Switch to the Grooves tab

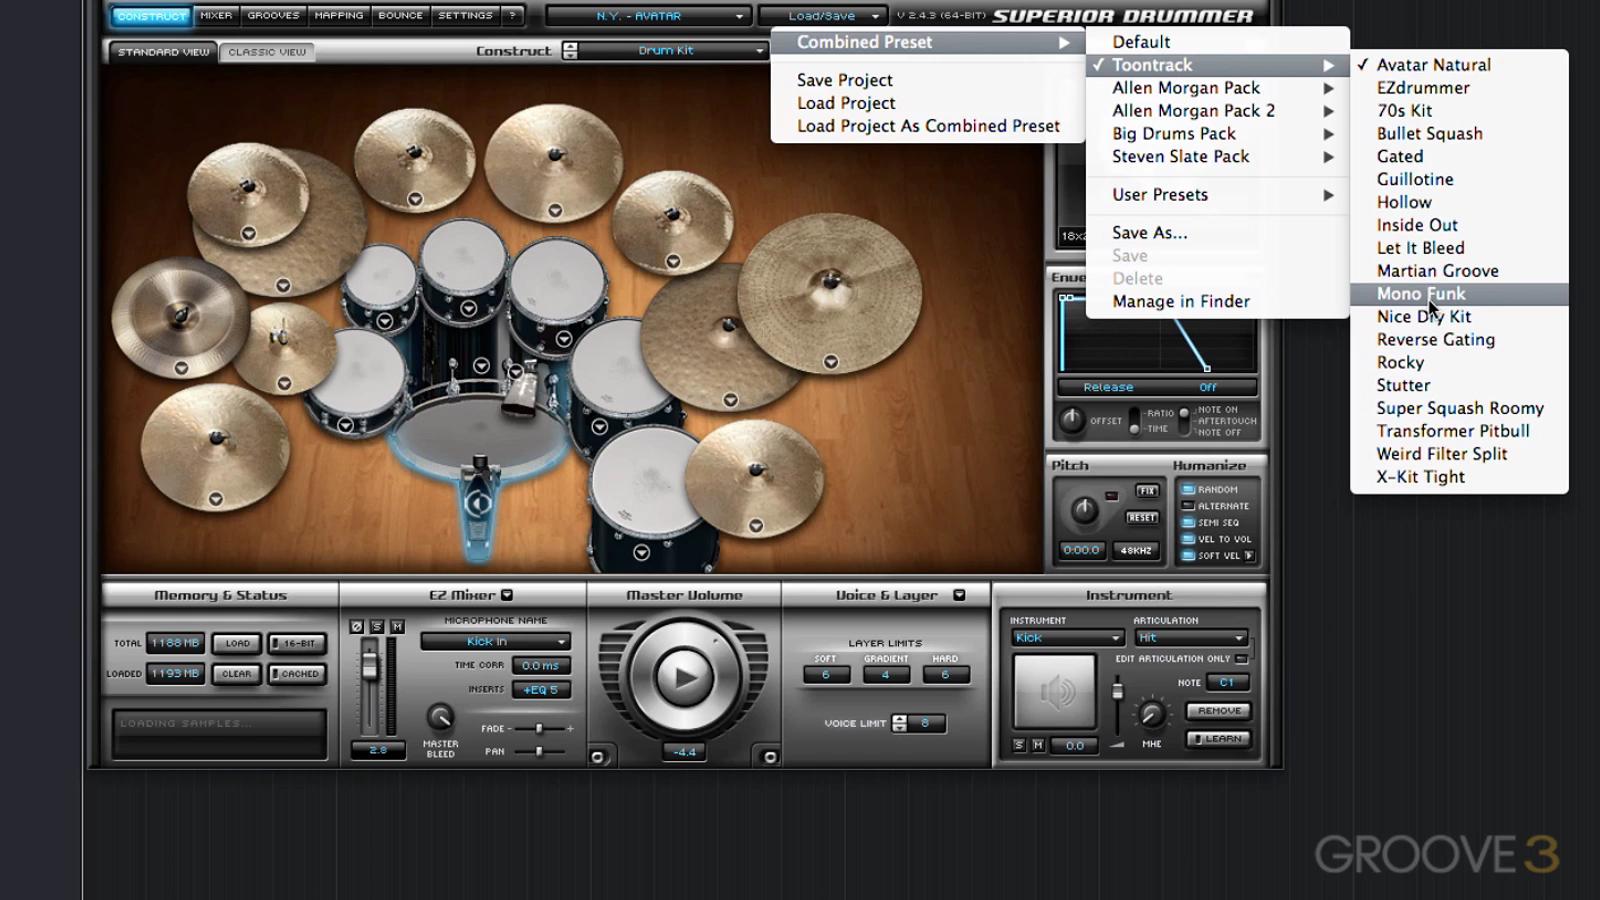273,16
